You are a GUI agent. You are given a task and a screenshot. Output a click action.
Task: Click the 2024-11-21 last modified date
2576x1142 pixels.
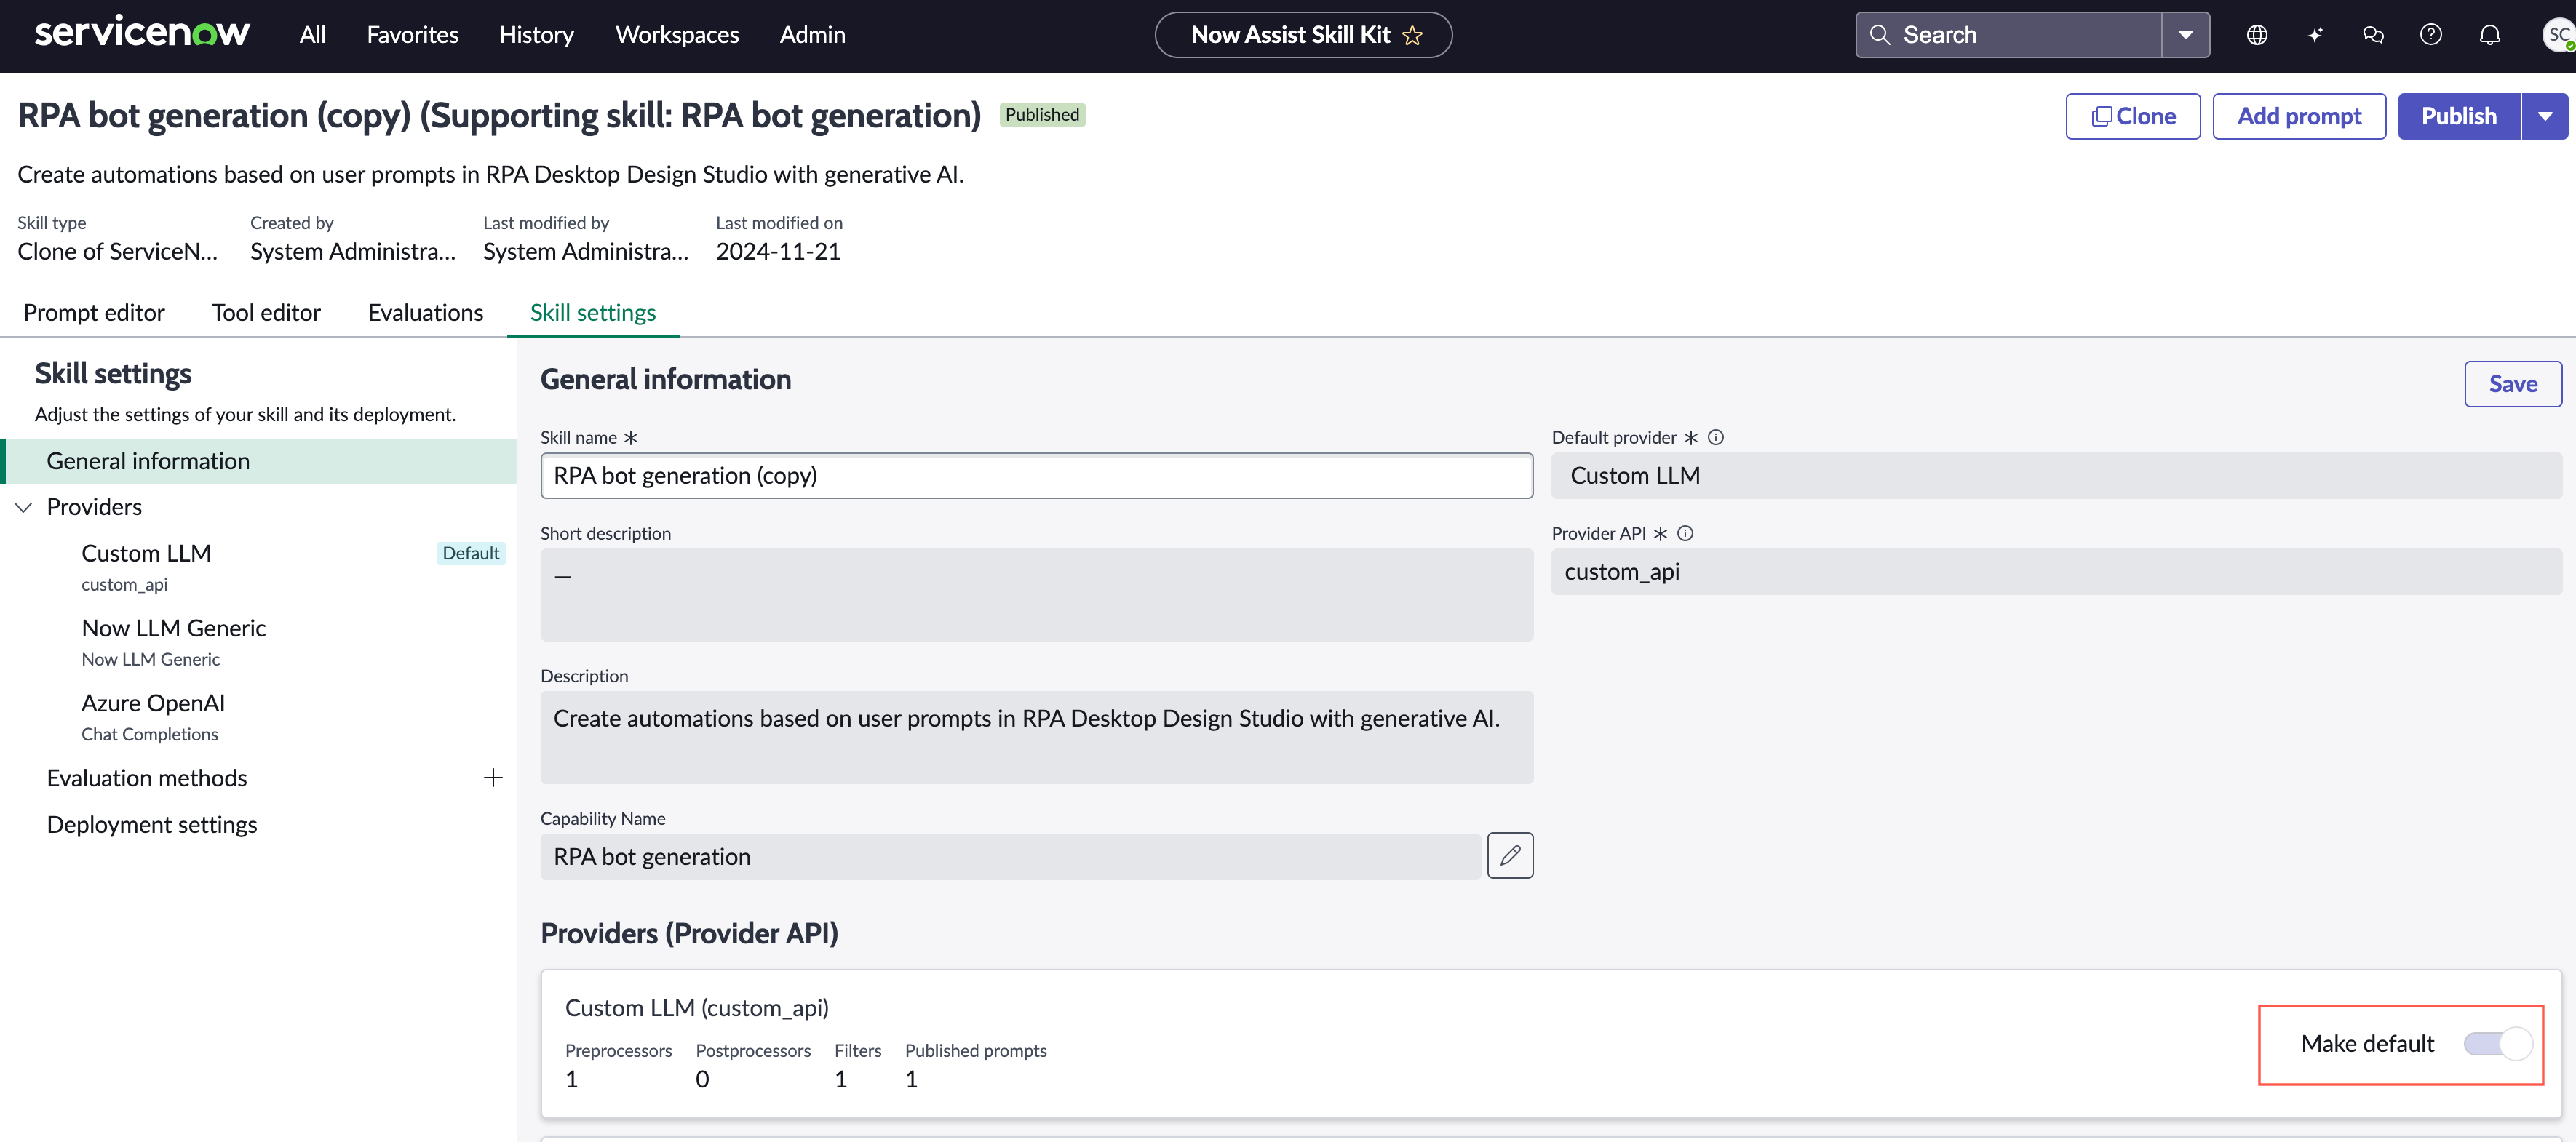[778, 251]
